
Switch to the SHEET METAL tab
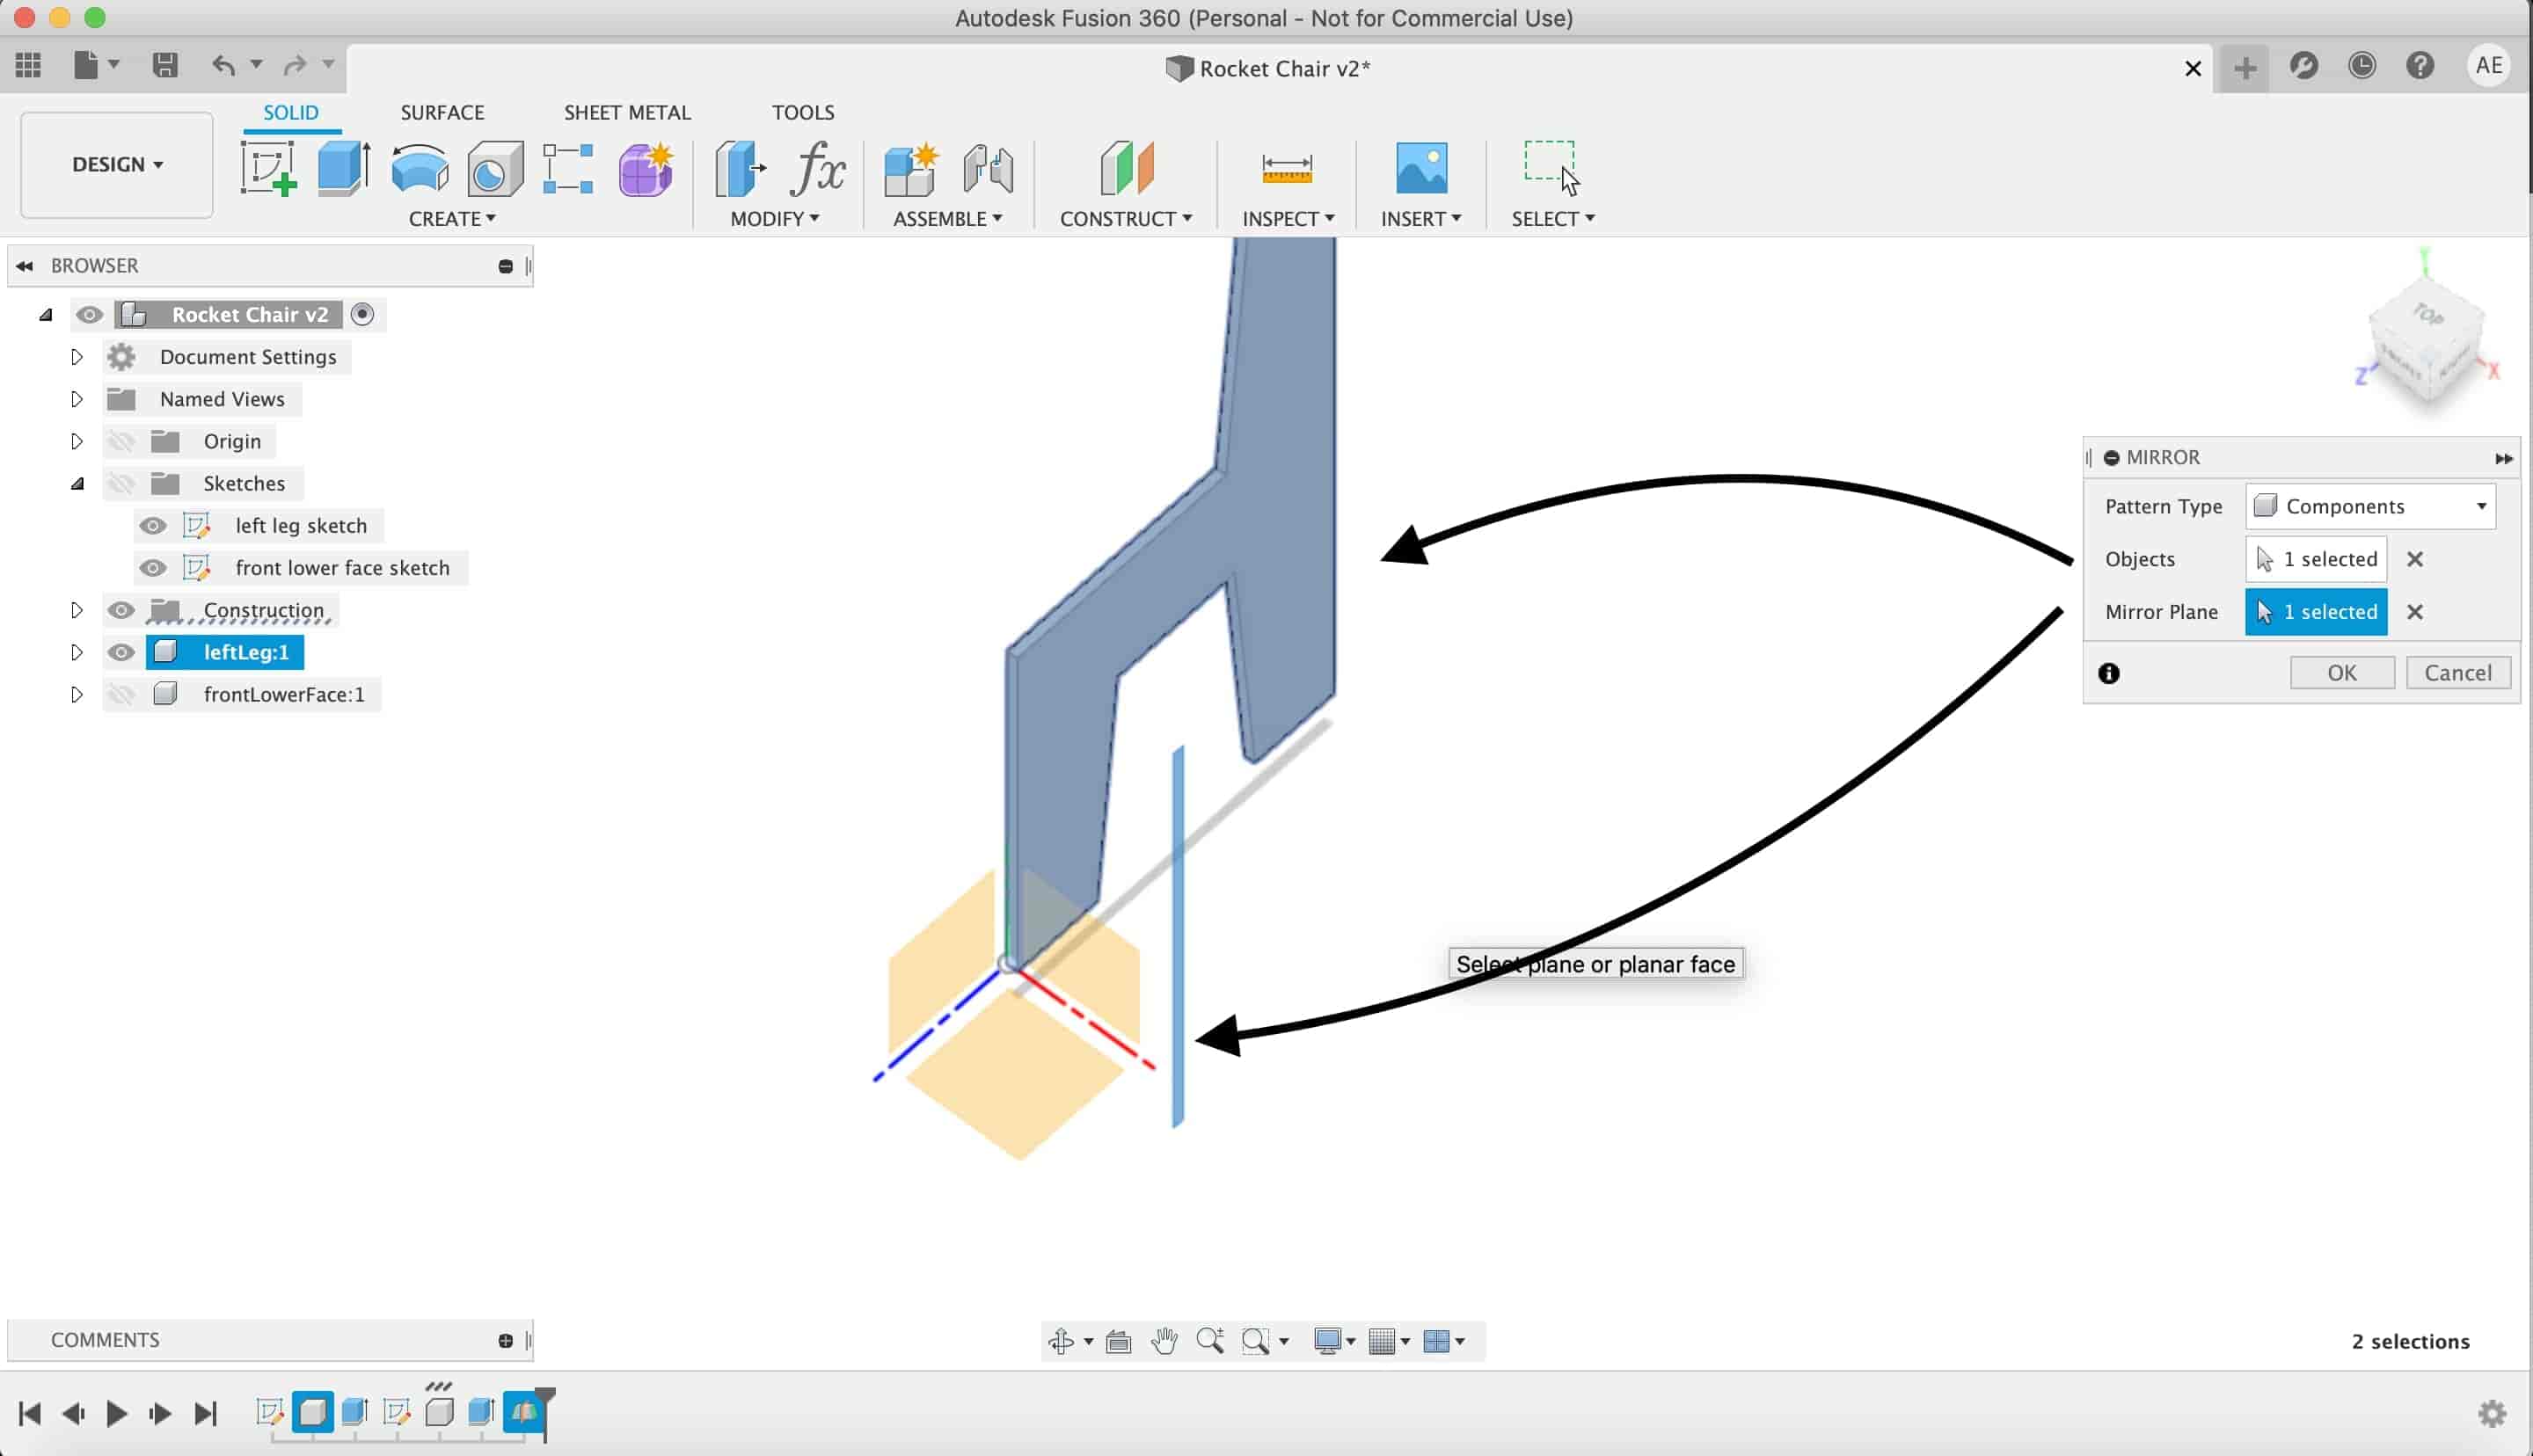coord(627,112)
